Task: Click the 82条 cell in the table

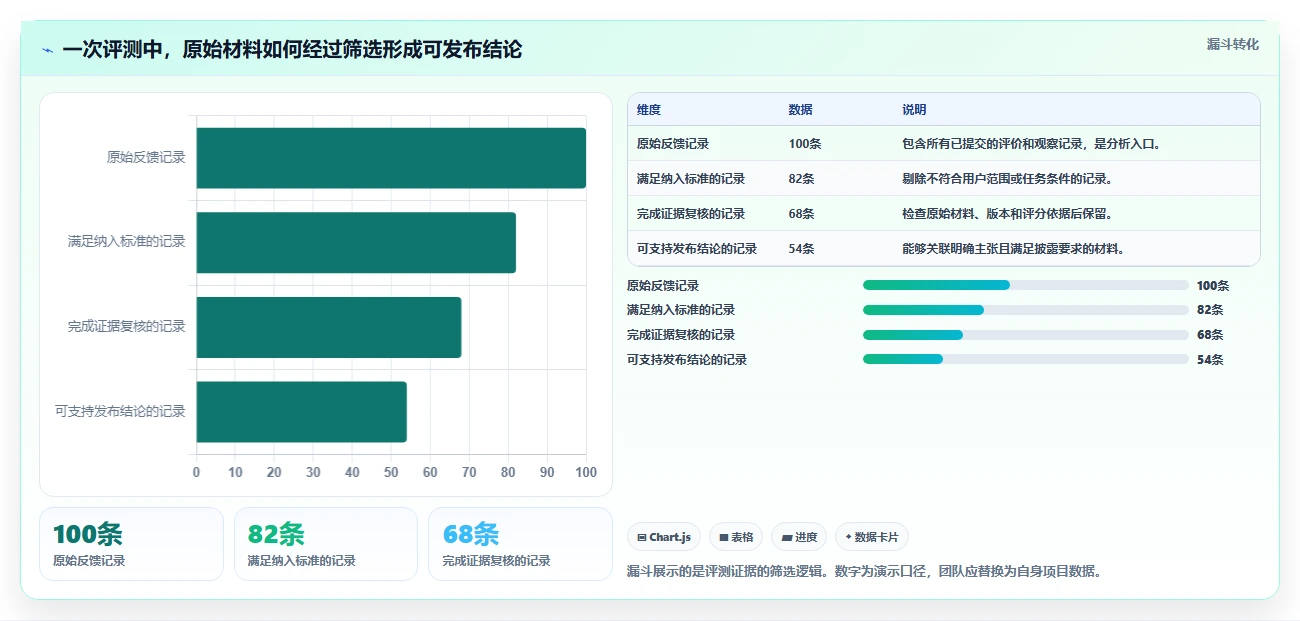Action: click(801, 179)
